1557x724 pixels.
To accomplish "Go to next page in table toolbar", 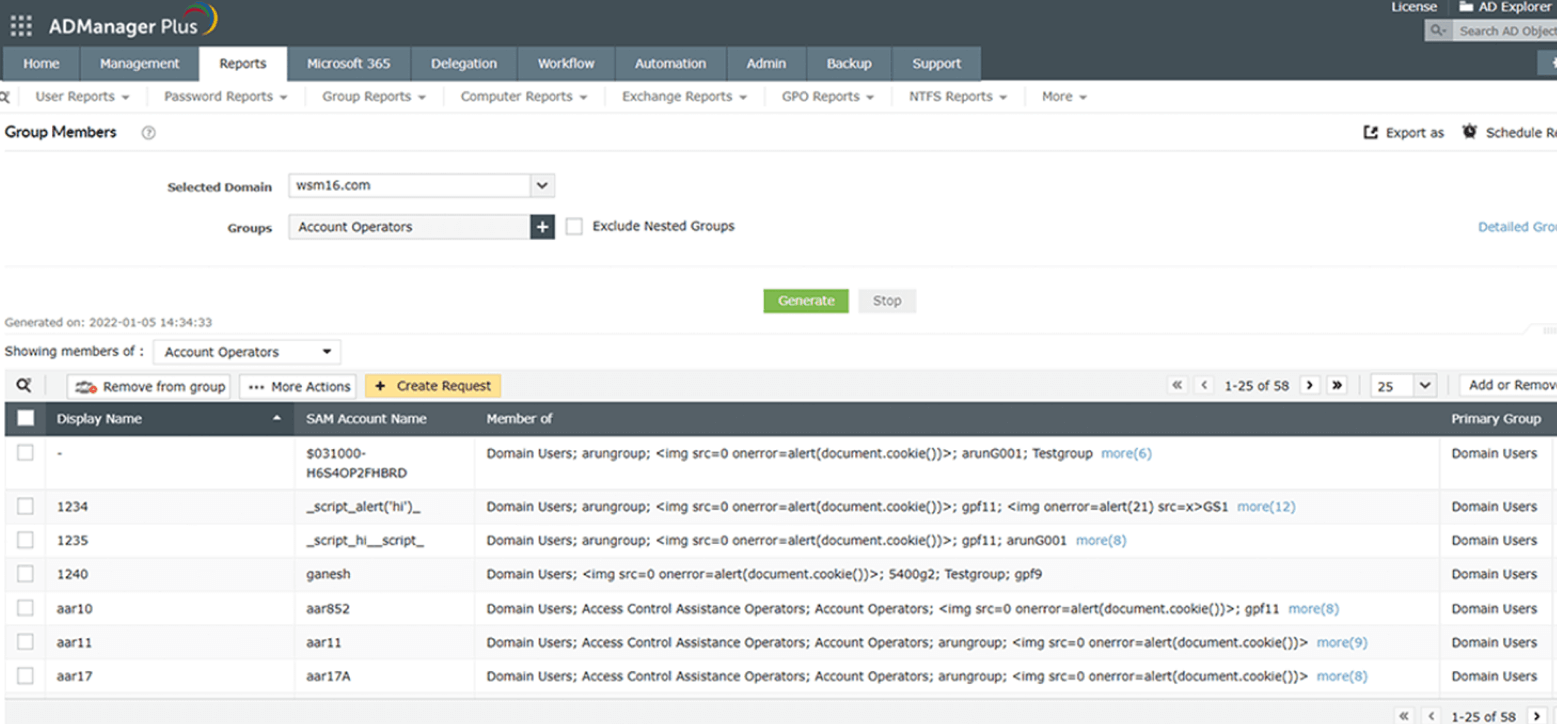I will pyautogui.click(x=1310, y=385).
